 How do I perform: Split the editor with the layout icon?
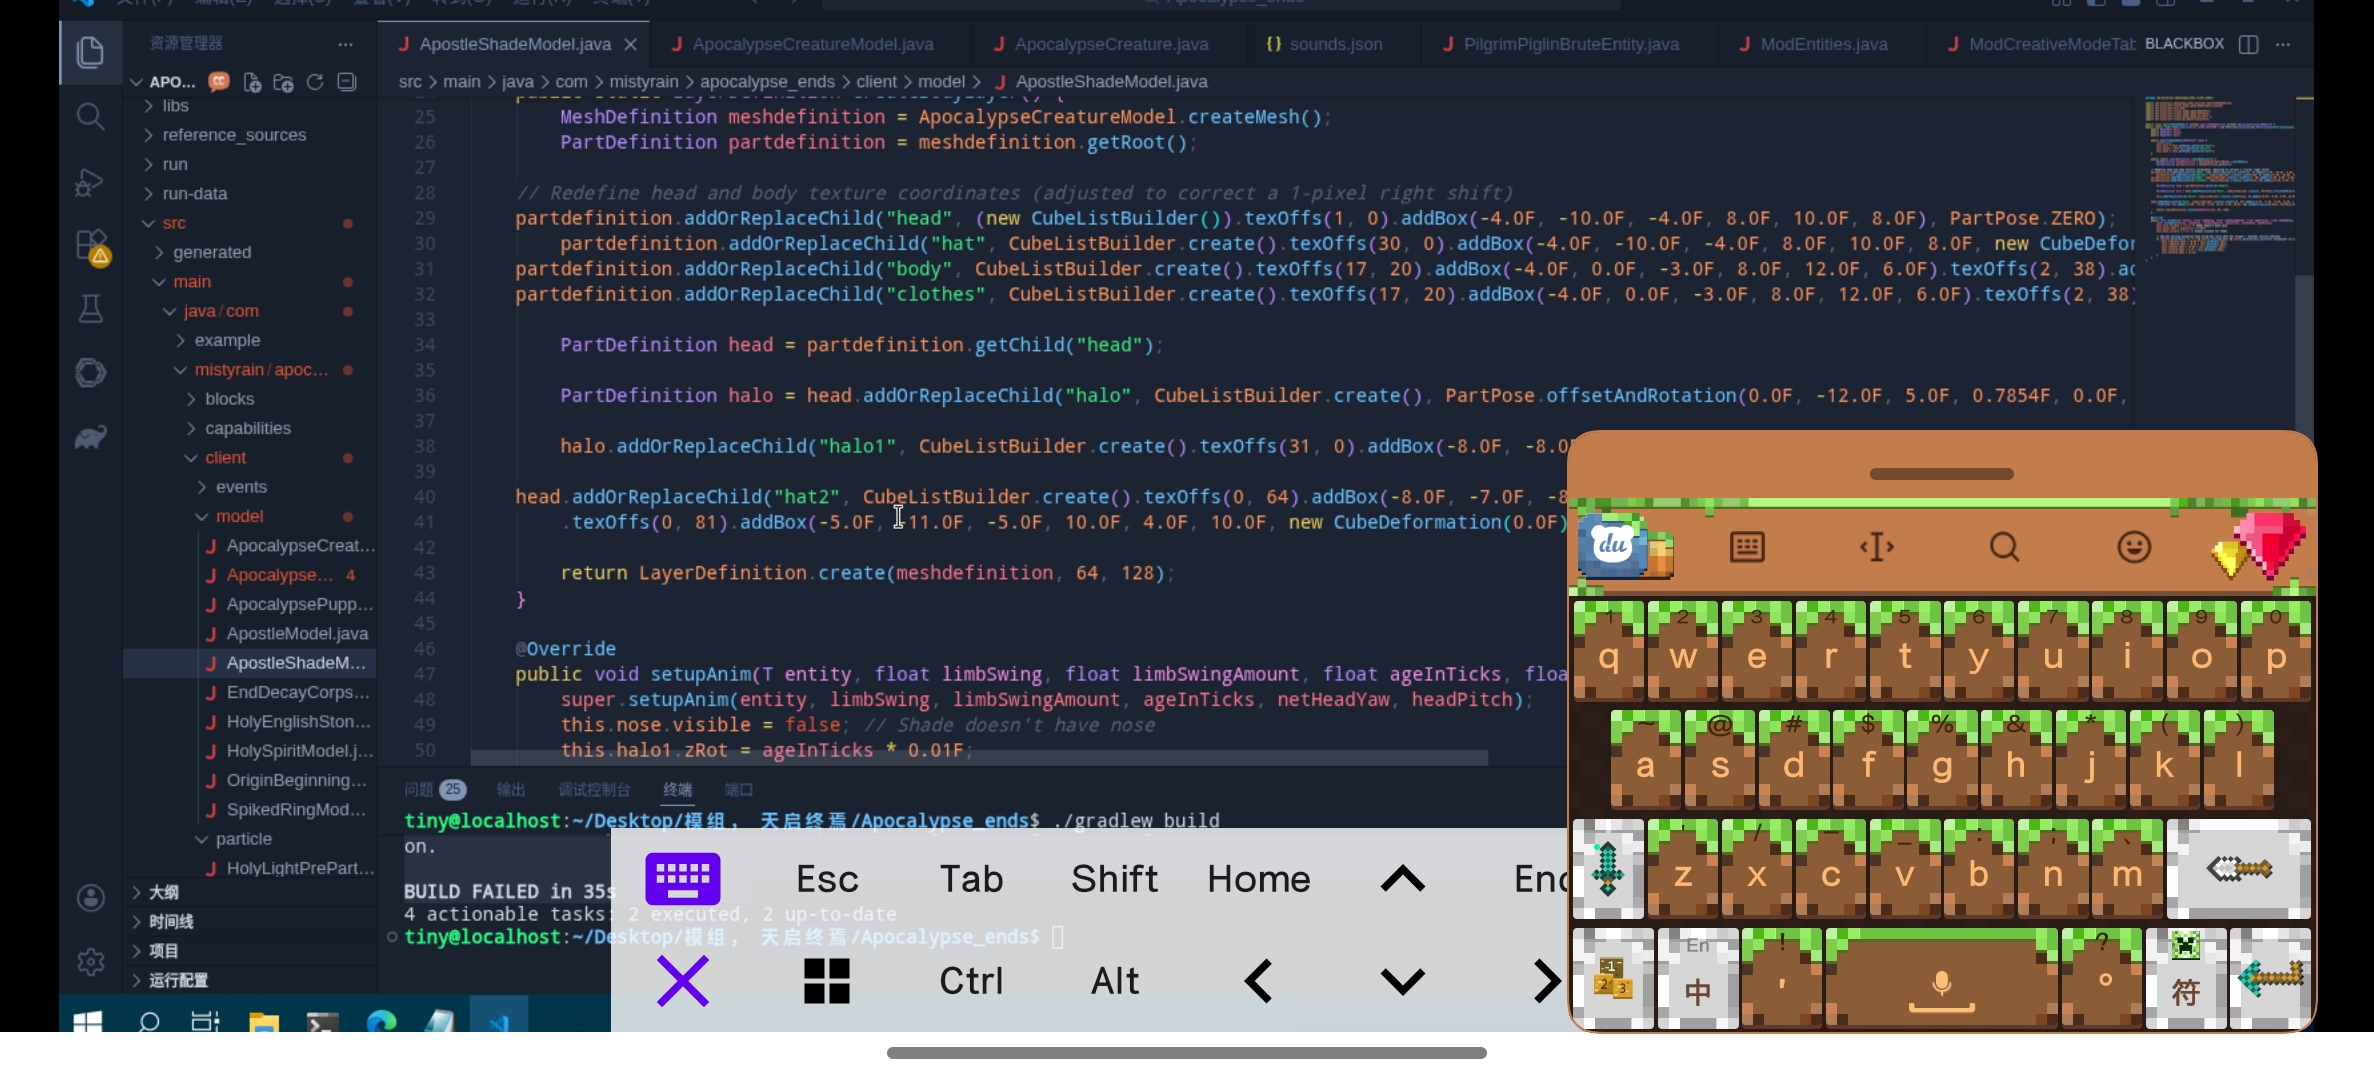(x=2249, y=44)
